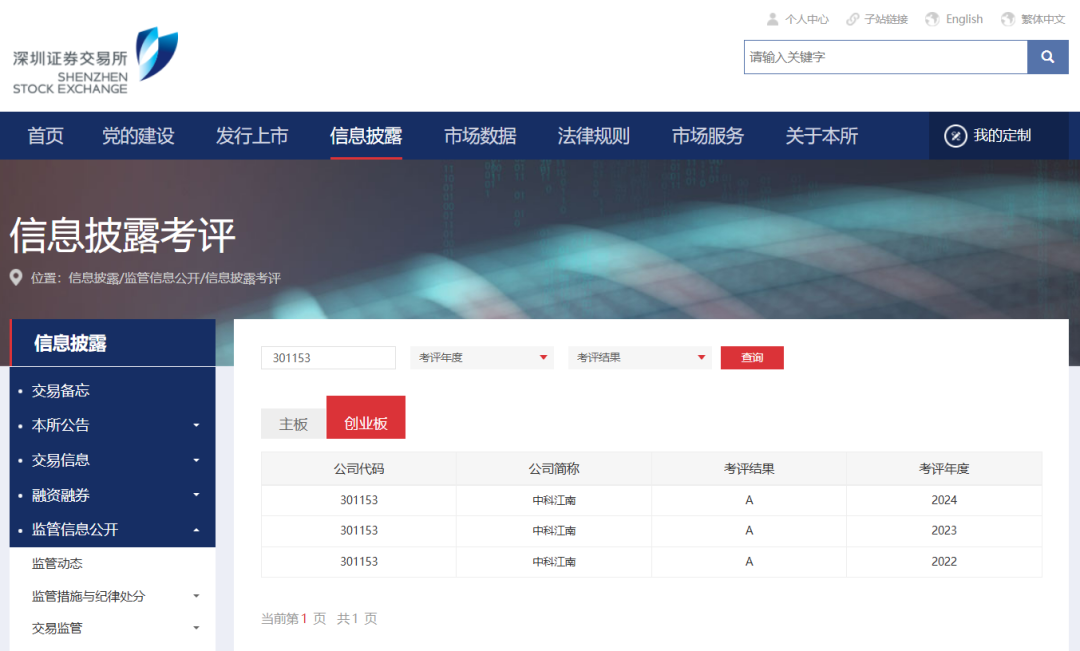Expand 交易监管 sidebar arrow
Screen dimensions: 1080x651
click(x=196, y=628)
